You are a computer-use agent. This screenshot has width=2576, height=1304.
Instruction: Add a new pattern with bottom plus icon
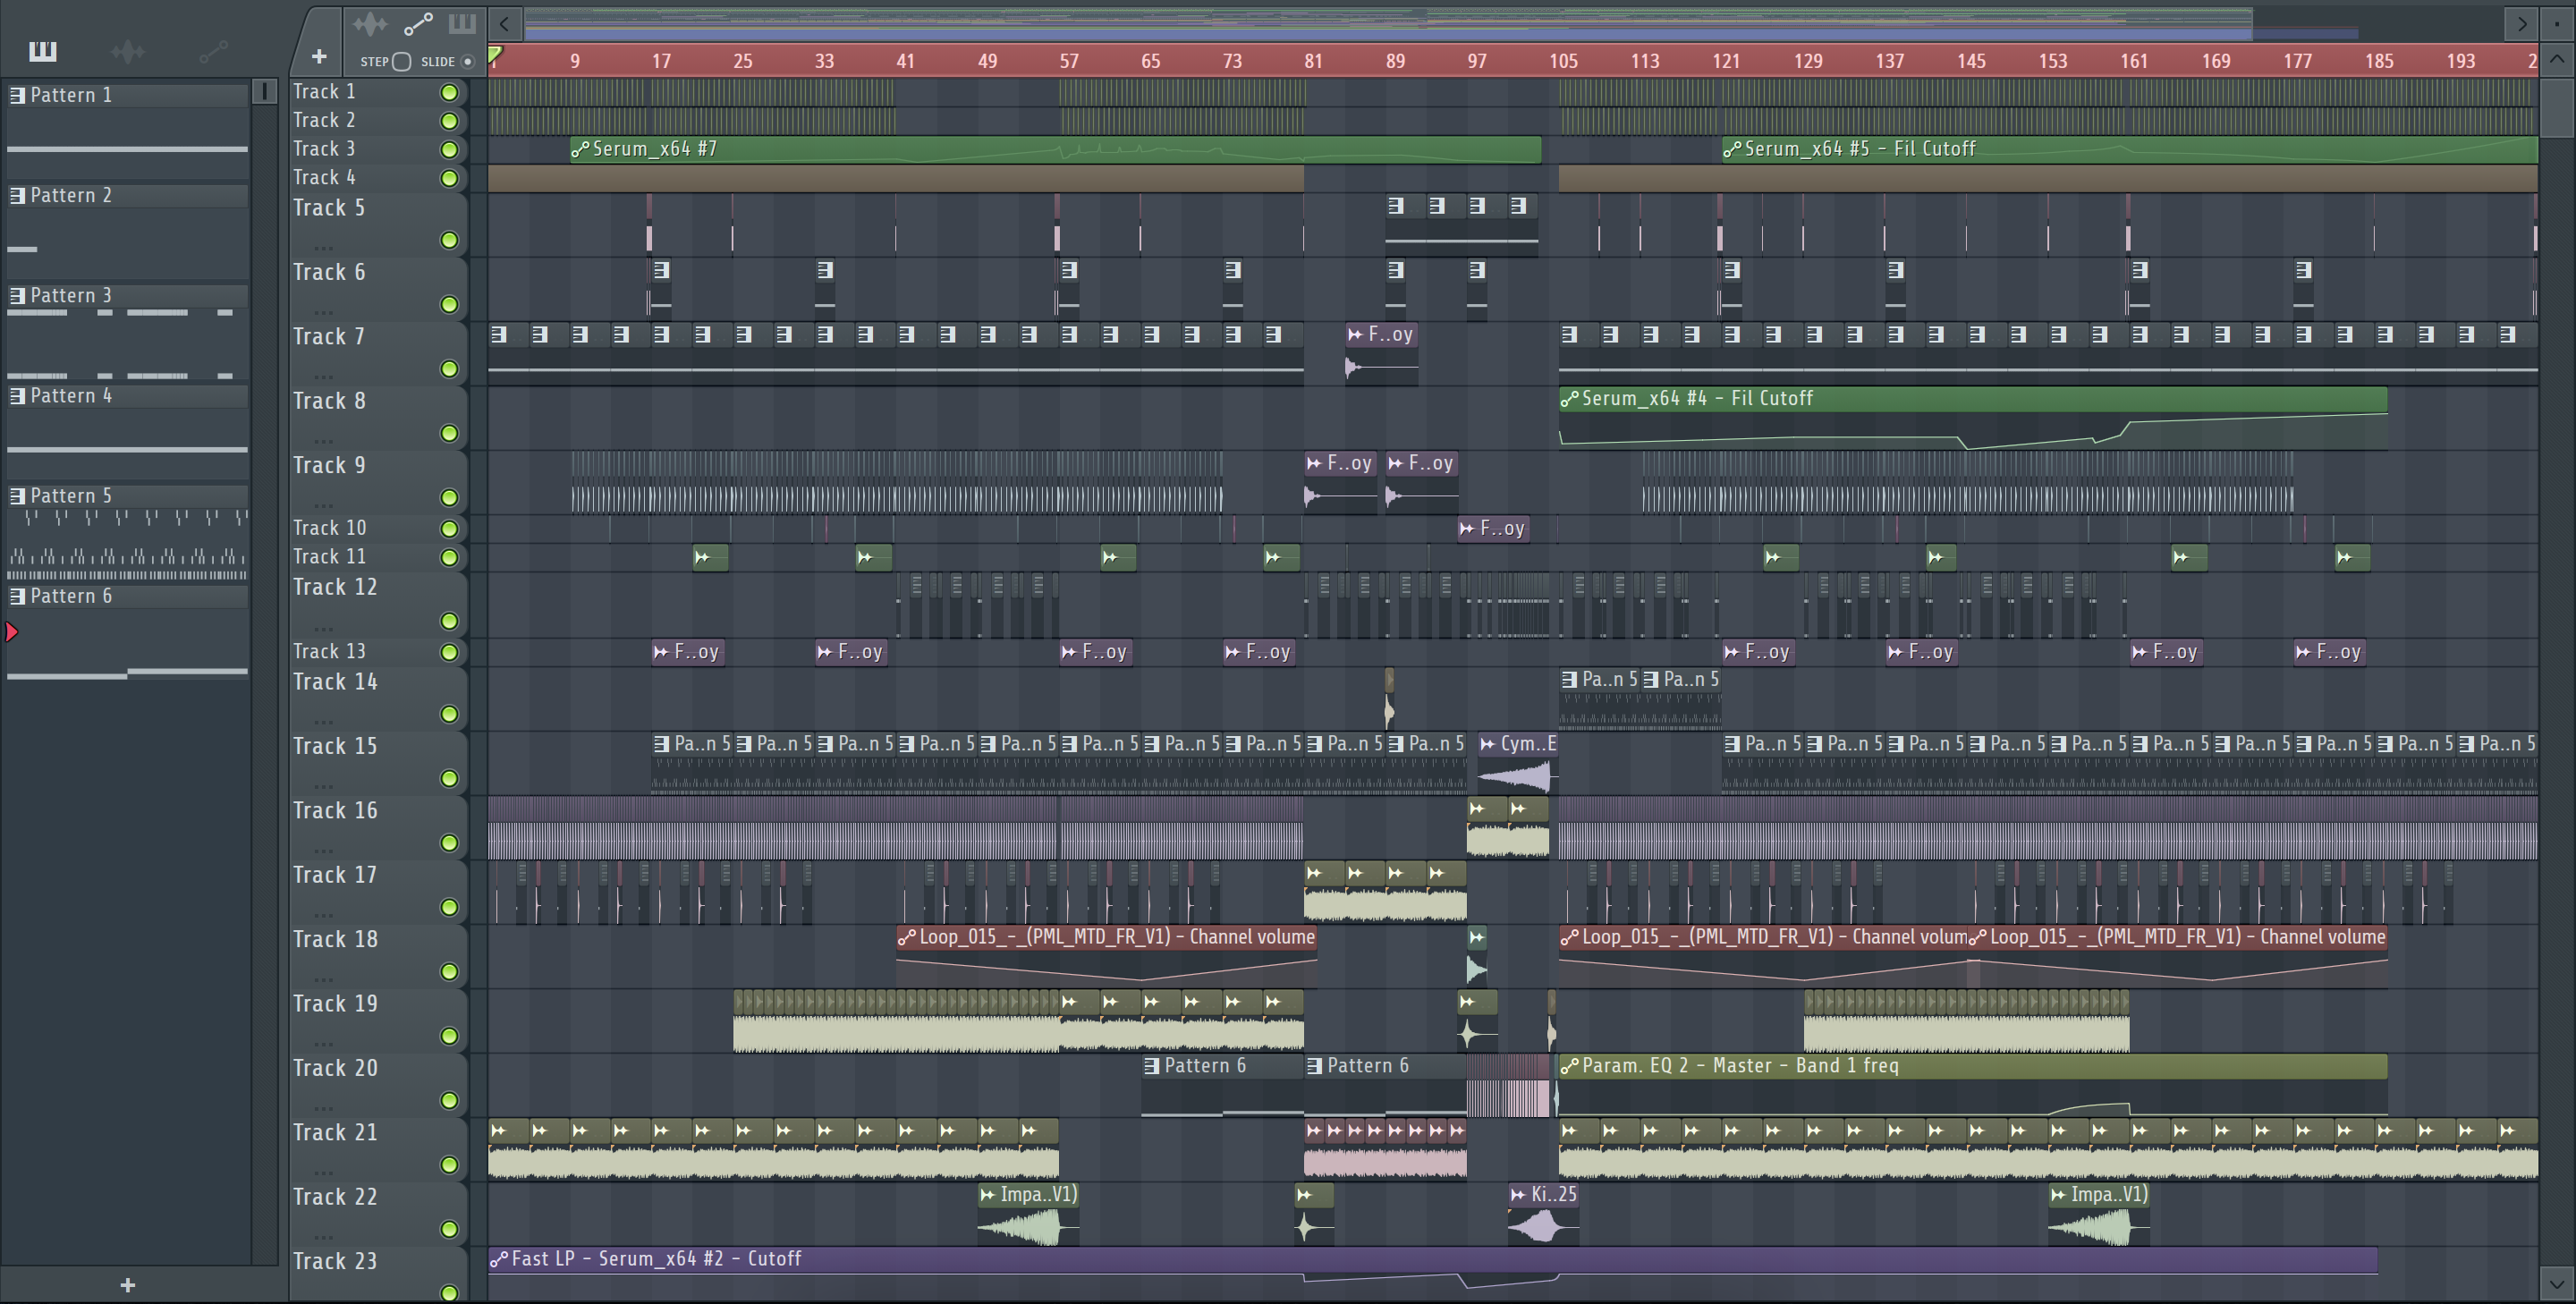(127, 1285)
